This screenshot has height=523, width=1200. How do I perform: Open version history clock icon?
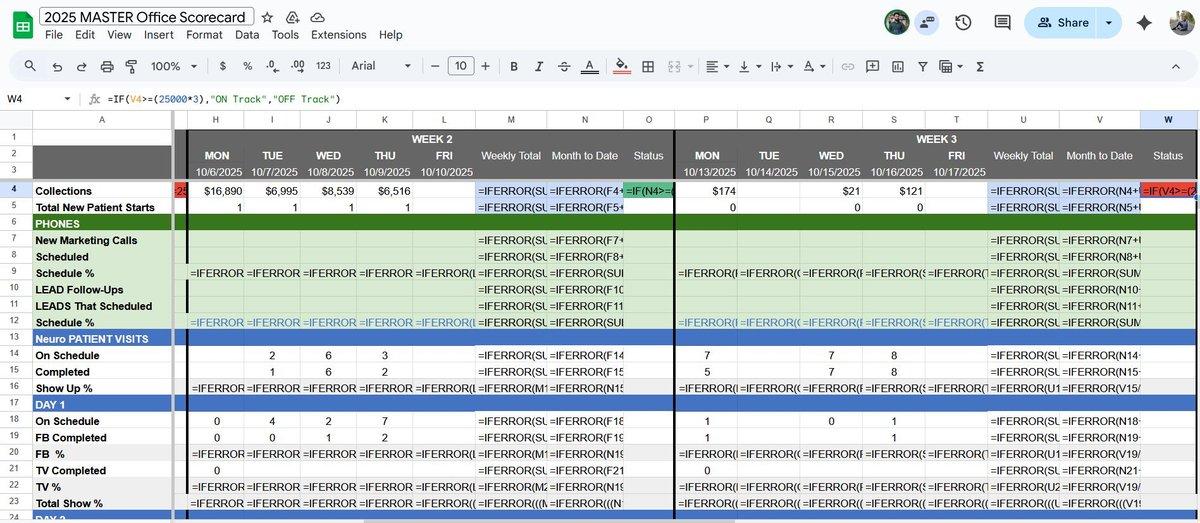[x=963, y=22]
